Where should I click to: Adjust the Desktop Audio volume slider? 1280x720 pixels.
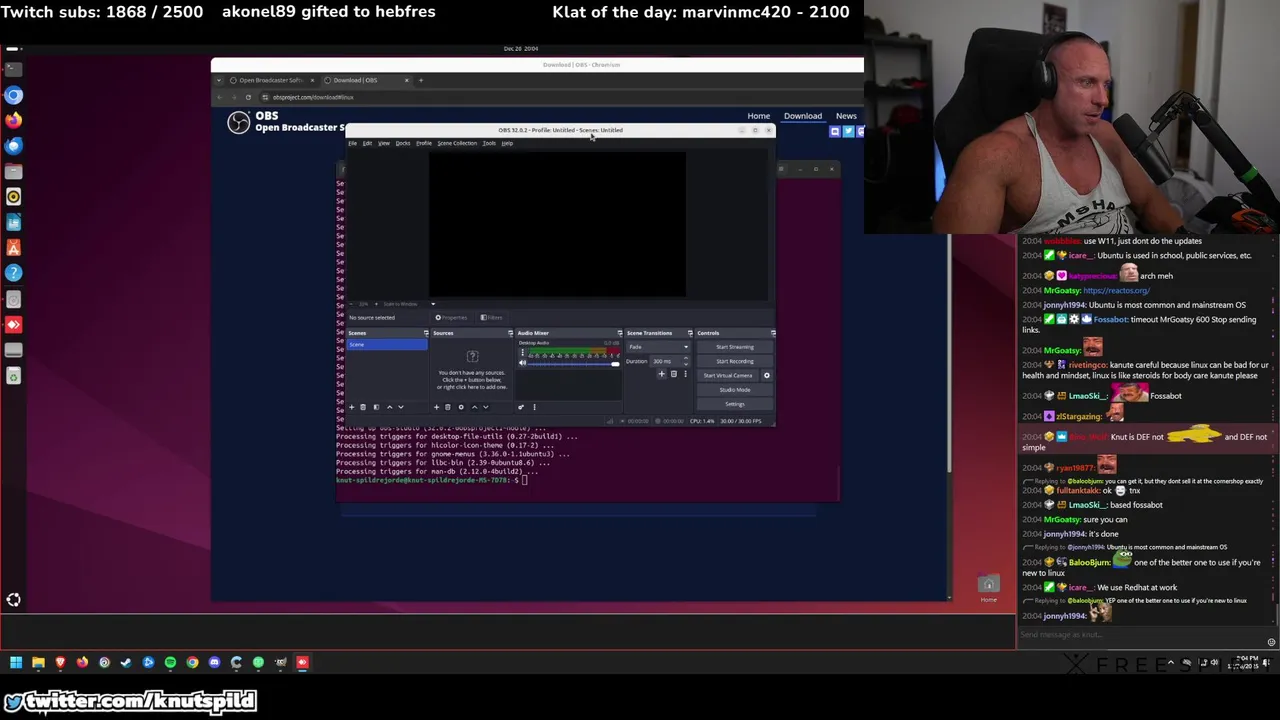point(574,364)
